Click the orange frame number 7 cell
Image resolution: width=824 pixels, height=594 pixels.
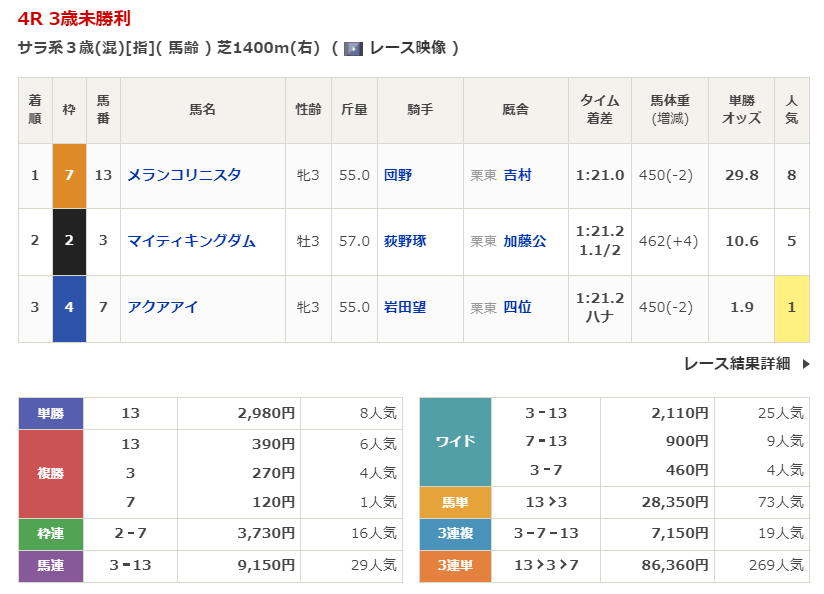[69, 175]
